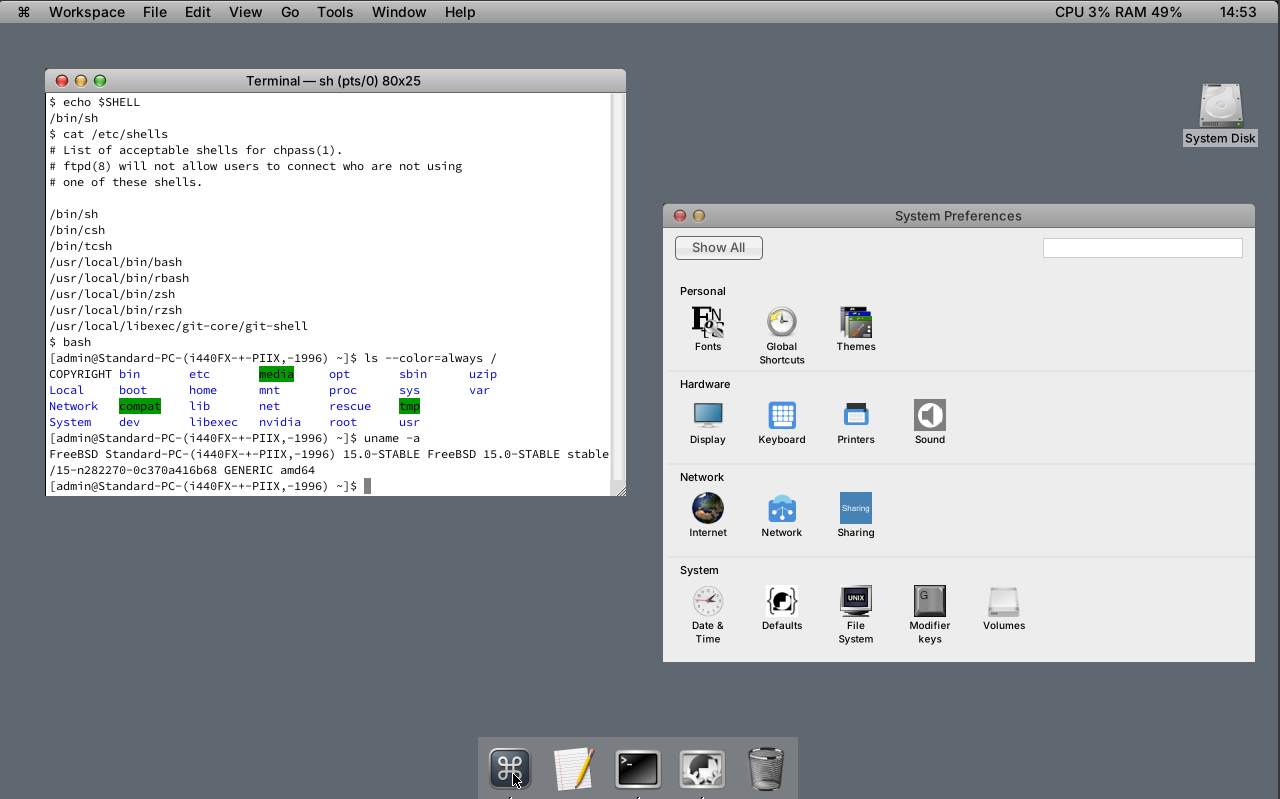Open Volumes preferences
1280x799 pixels.
click(1003, 601)
